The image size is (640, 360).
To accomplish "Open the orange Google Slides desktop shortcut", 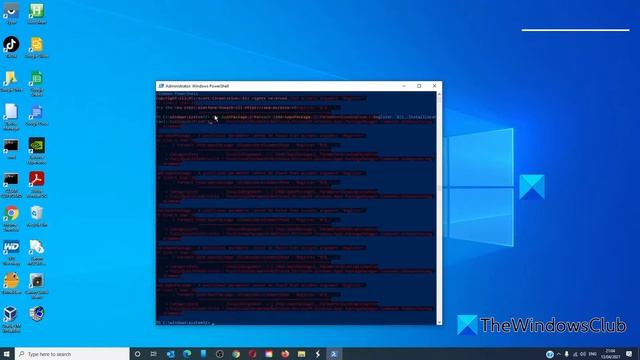I will pos(36,44).
